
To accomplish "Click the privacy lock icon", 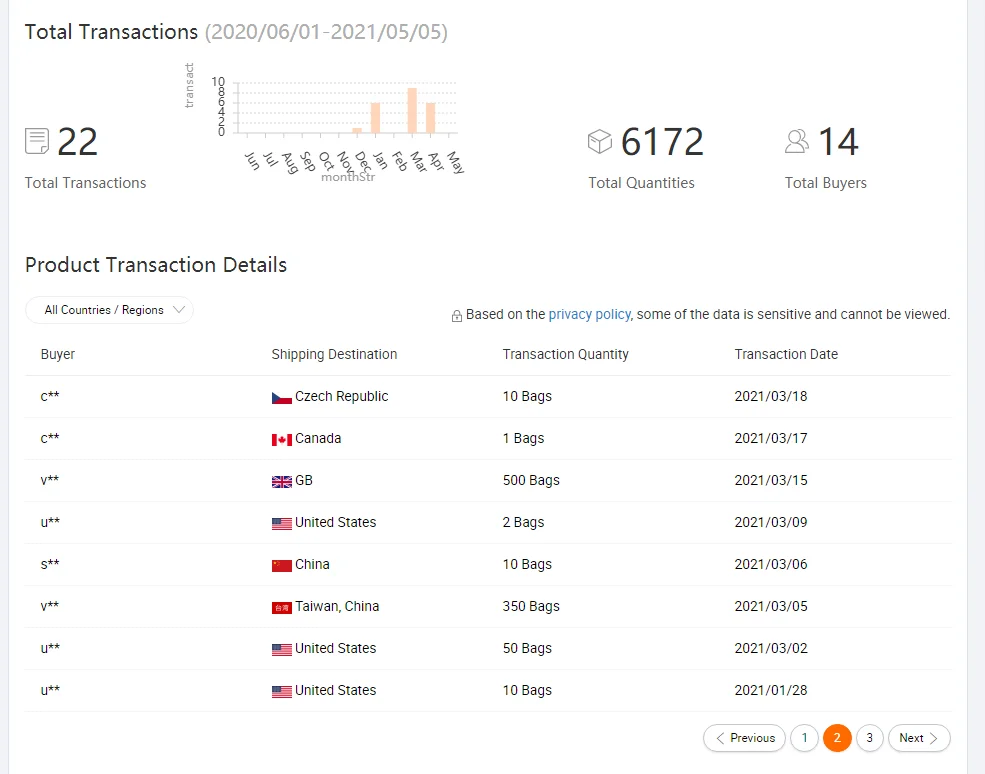I will pos(457,315).
